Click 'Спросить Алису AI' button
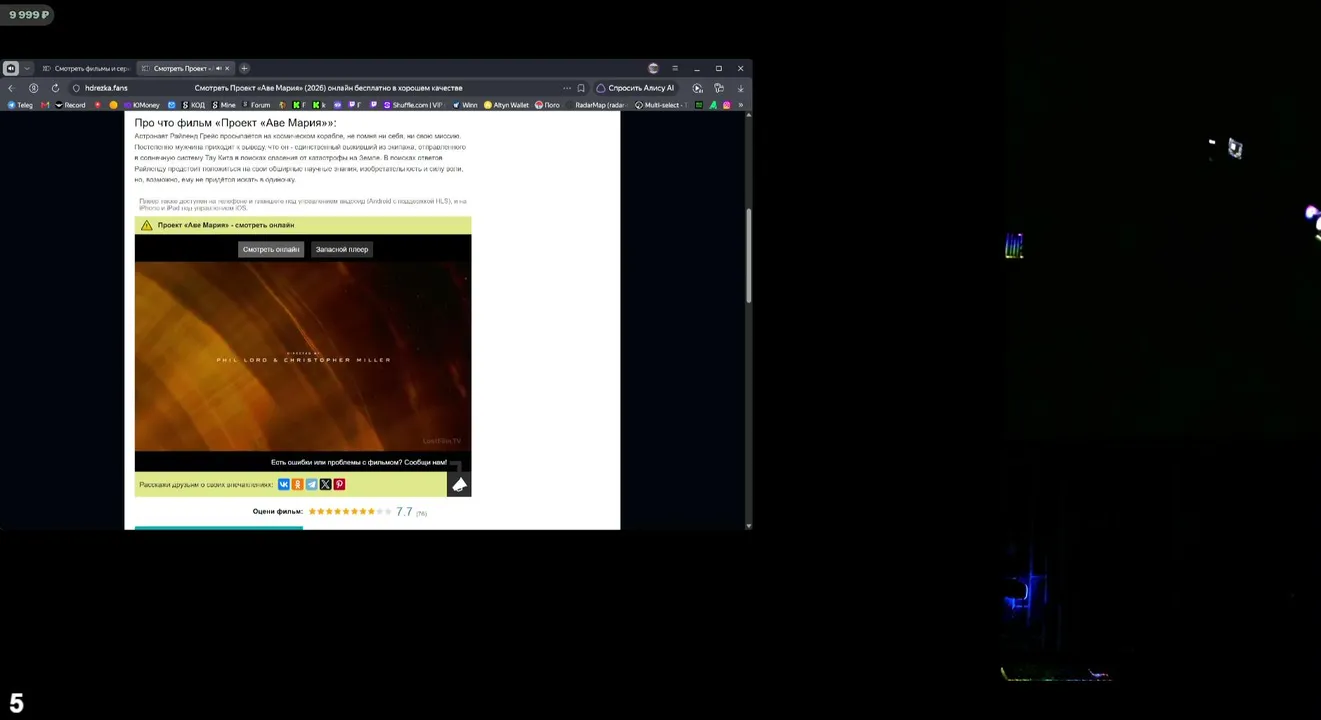This screenshot has width=1321, height=720. (635, 88)
